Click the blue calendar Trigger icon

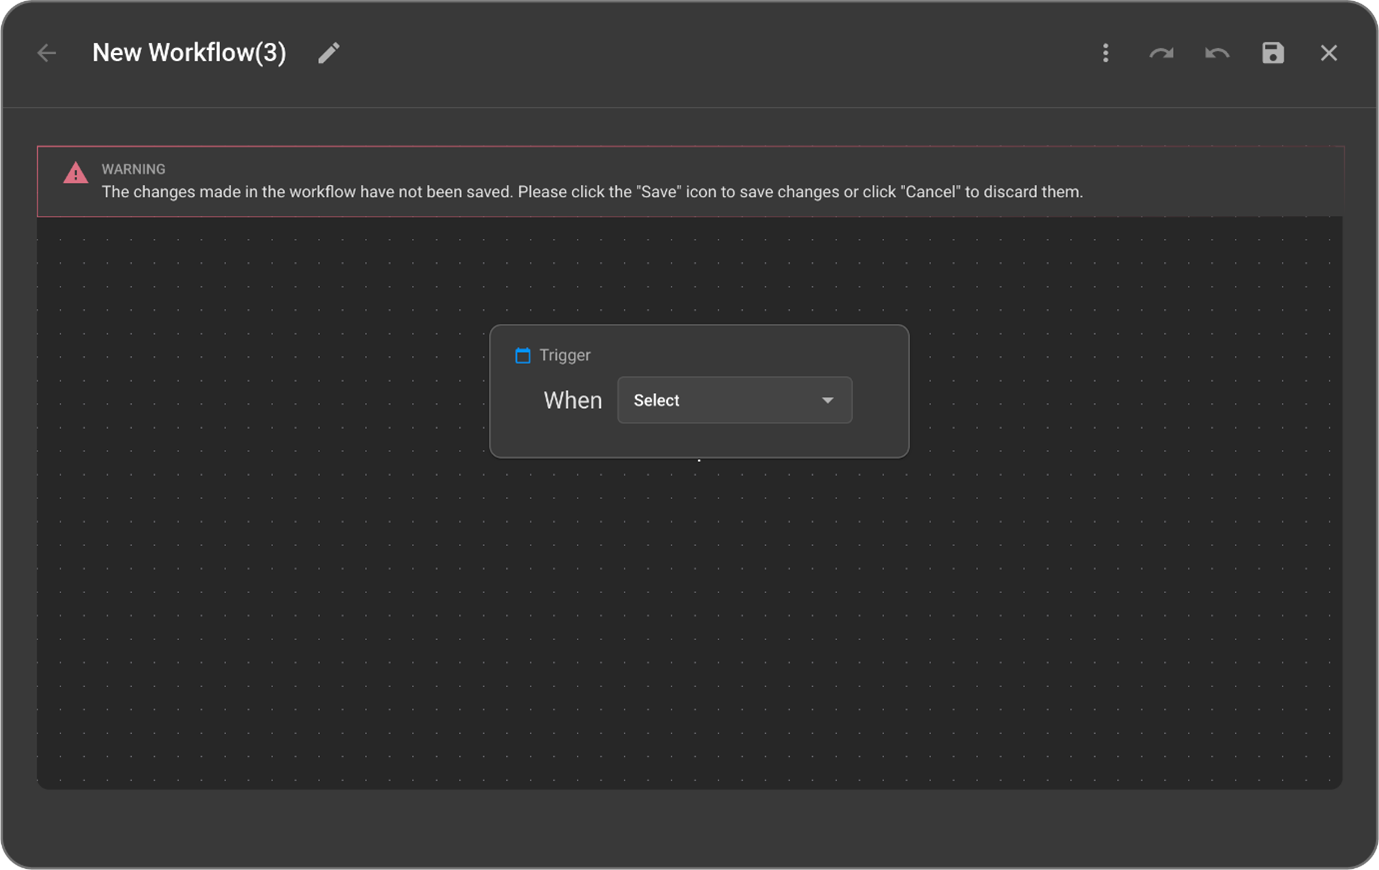point(522,355)
